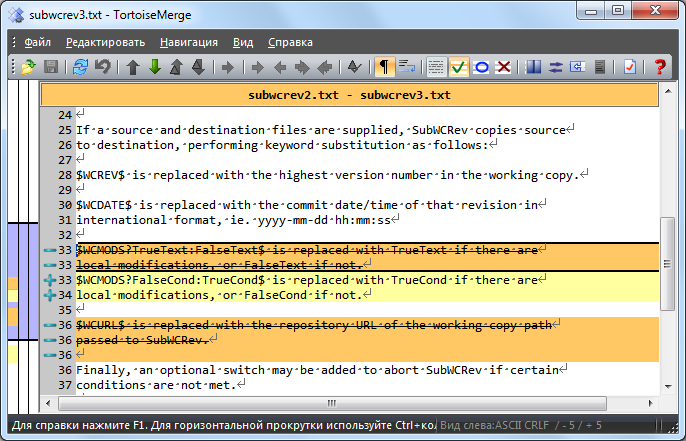The image size is (686, 441).
Task: Click the Undo toolbar icon
Action: (x=103, y=67)
